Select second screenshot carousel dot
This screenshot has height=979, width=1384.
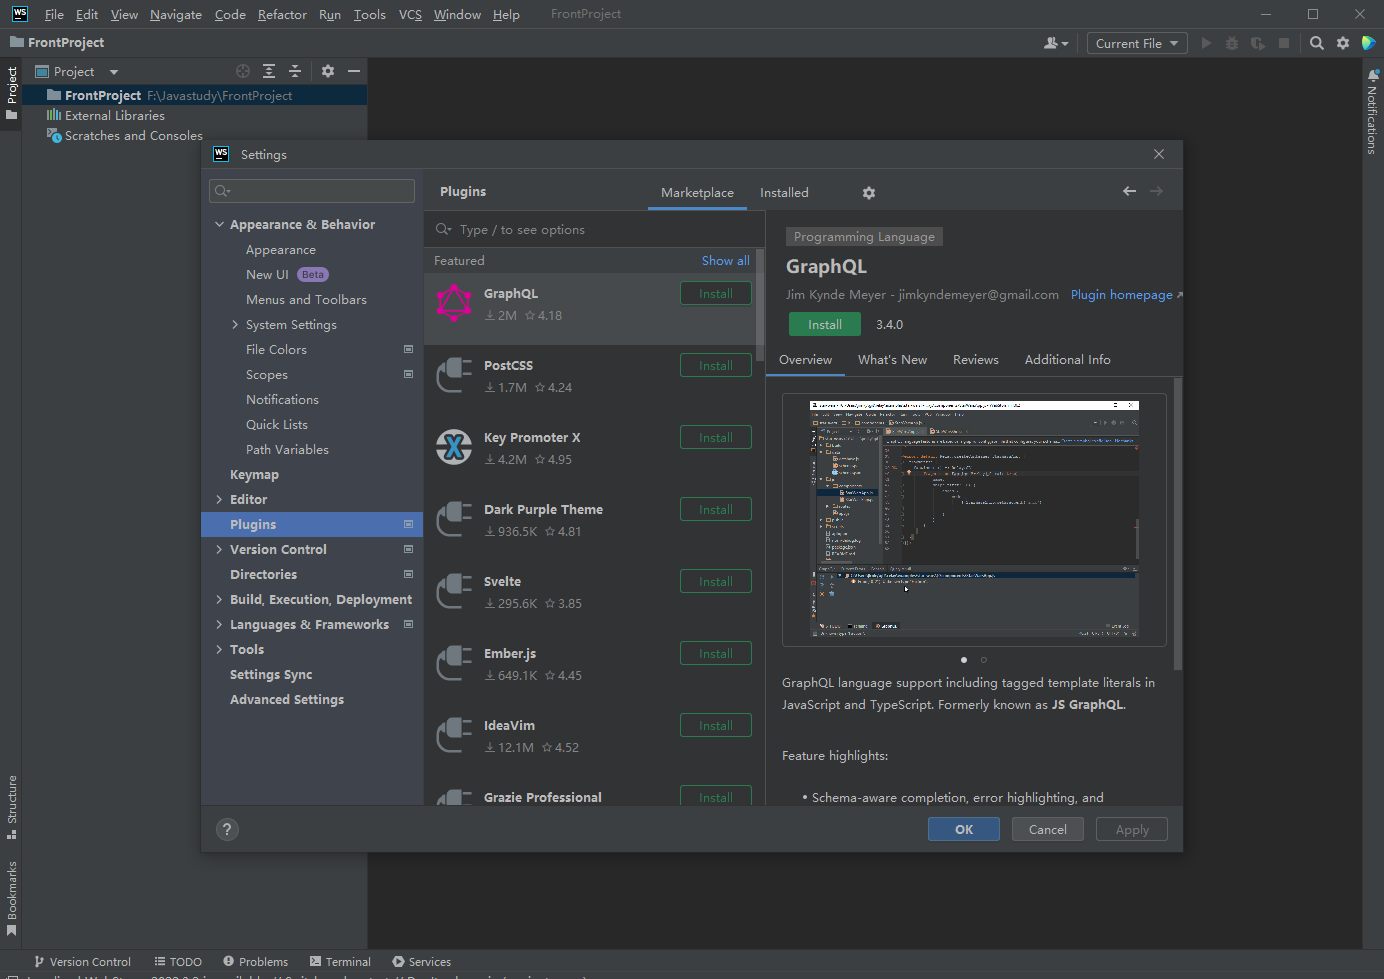coord(984,660)
